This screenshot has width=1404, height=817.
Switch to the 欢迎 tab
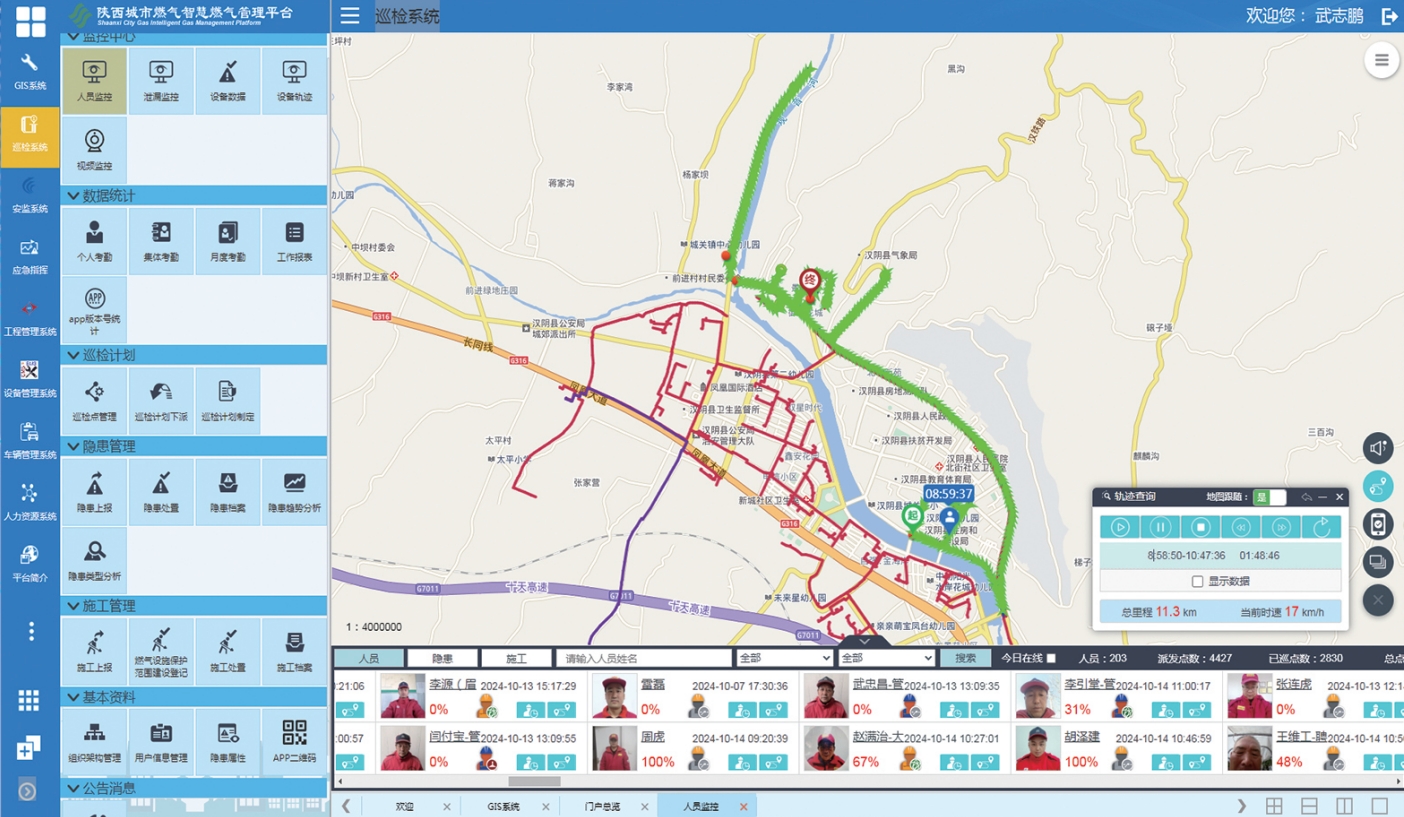(x=404, y=806)
